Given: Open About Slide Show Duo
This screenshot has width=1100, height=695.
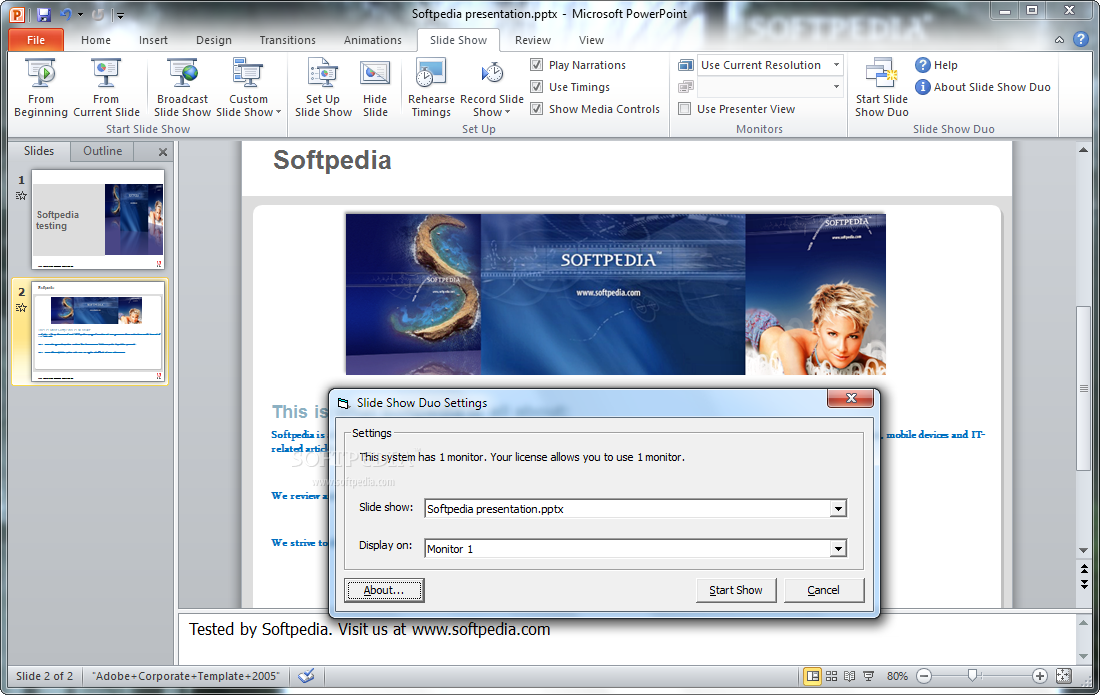Looking at the screenshot, I should pyautogui.click(x=983, y=87).
